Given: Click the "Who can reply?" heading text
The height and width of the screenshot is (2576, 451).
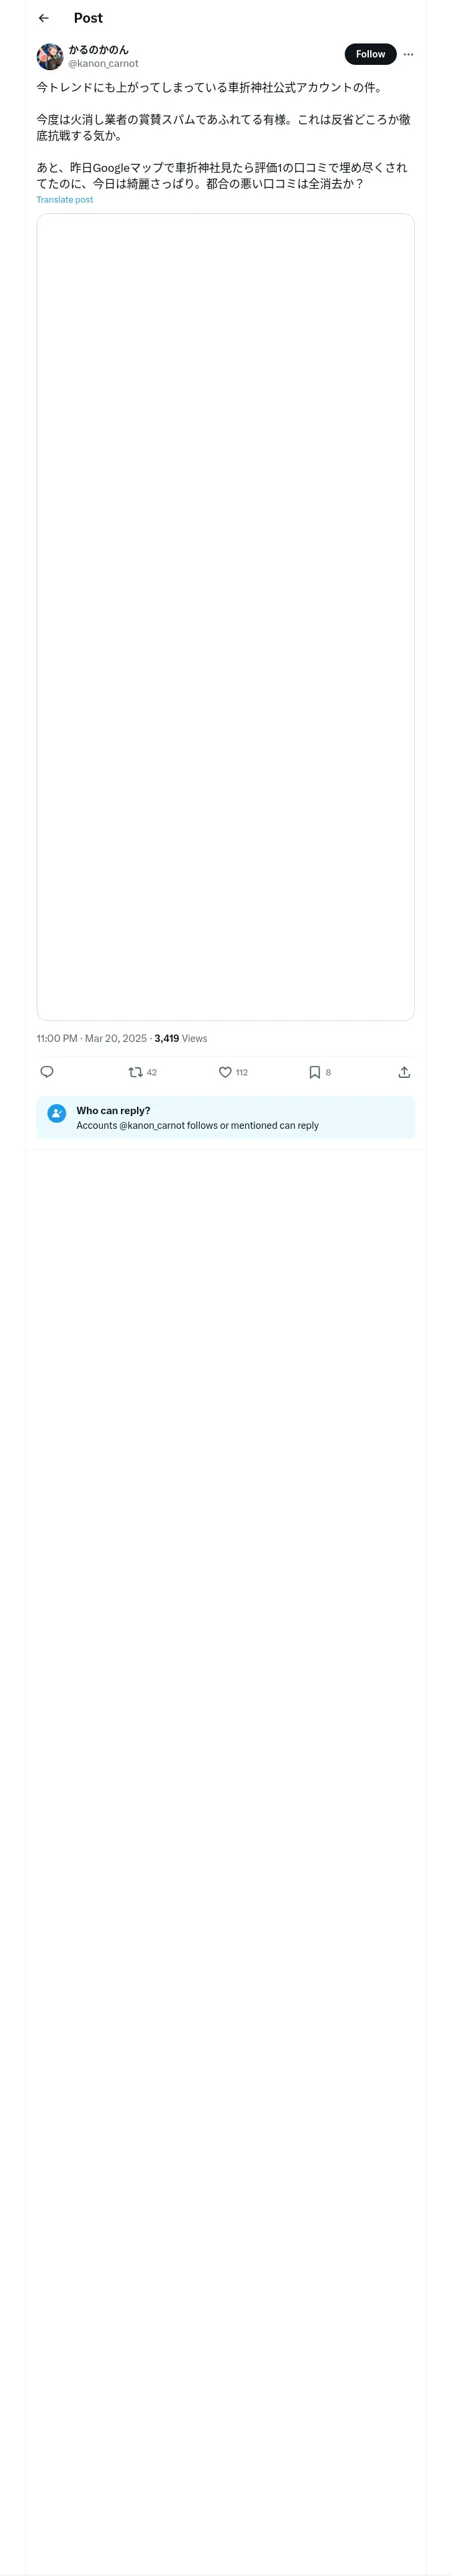Looking at the screenshot, I should pos(113,1110).
